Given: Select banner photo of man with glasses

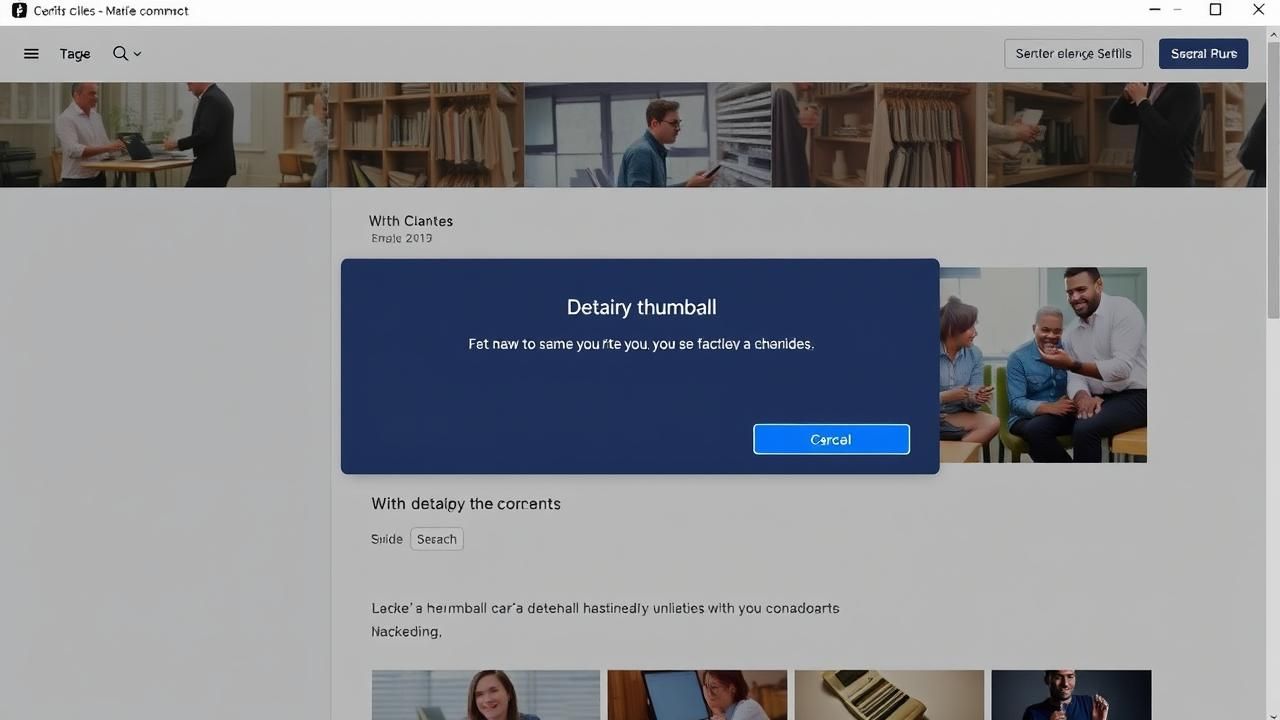Looking at the screenshot, I should coord(647,135).
